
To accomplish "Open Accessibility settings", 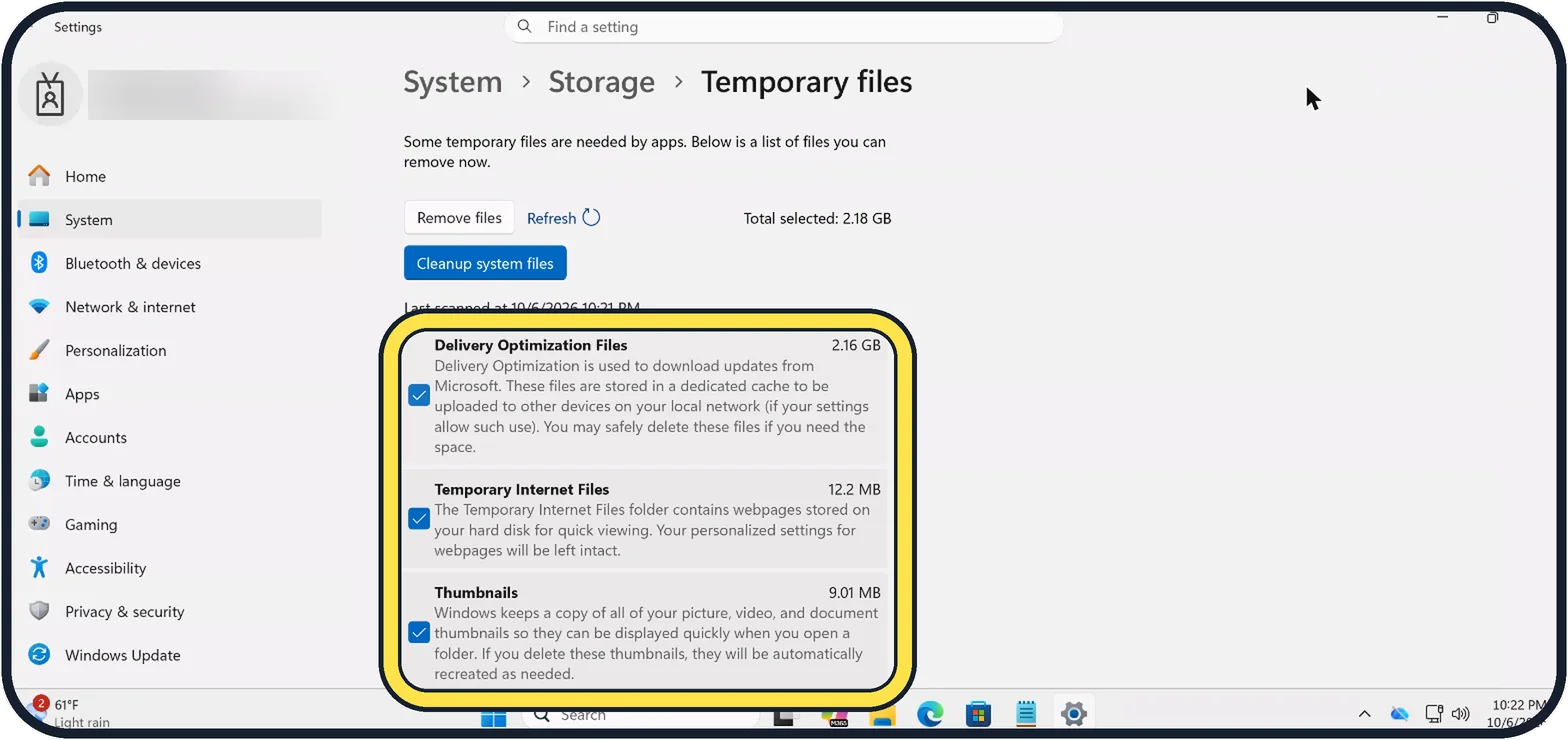I will tap(106, 568).
